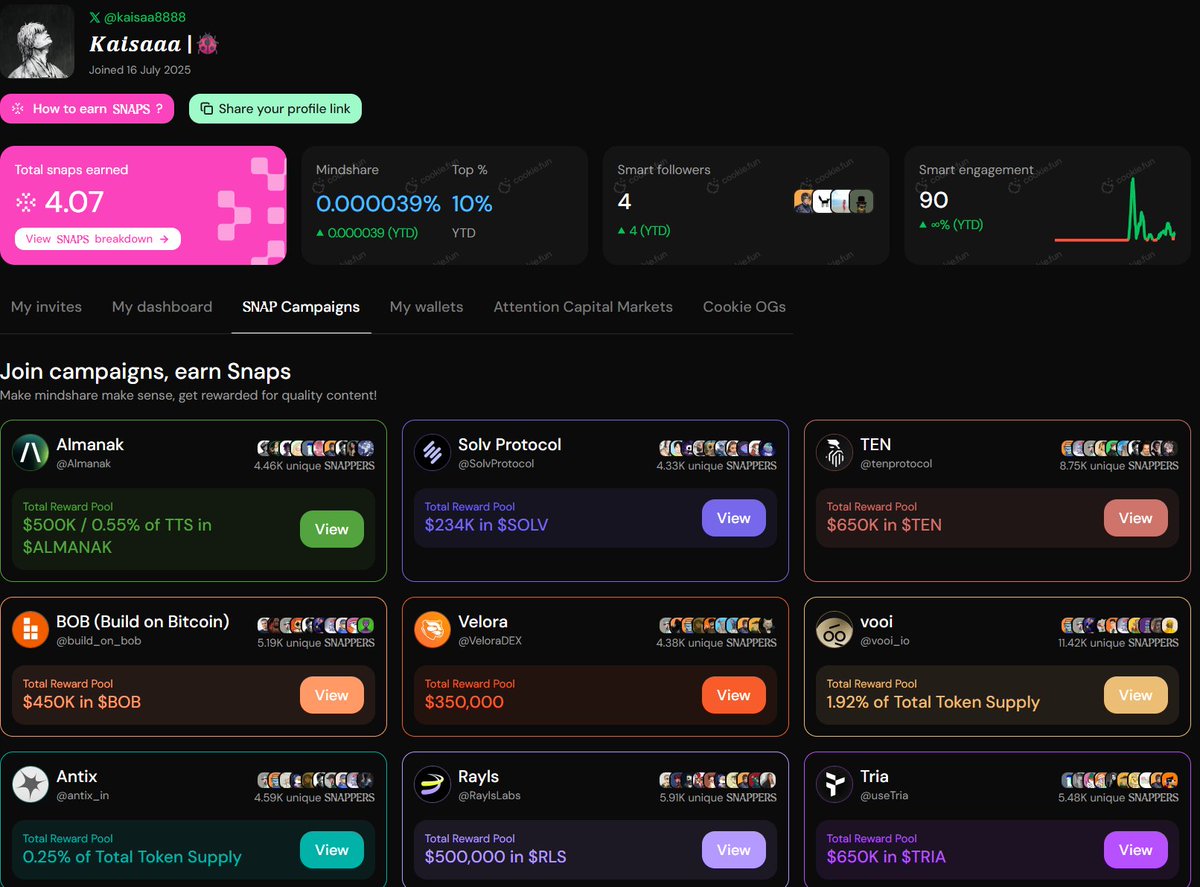Viewport: 1200px width, 887px height.
Task: View the Tria campaign
Action: (1135, 850)
